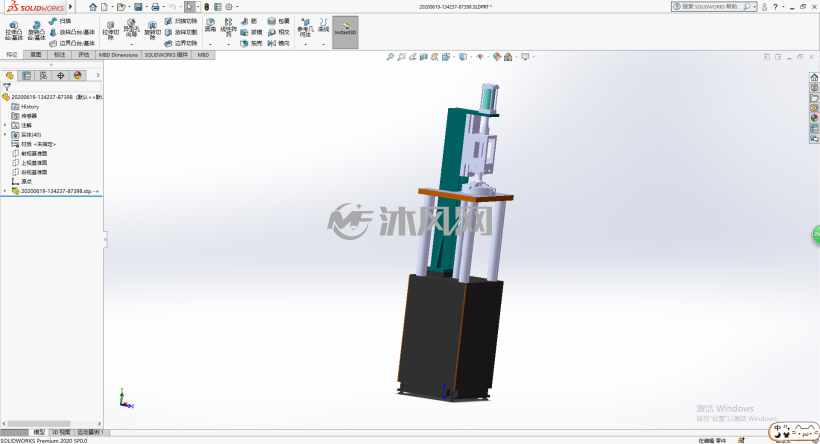Select the Intersect tool (相交)

(x=279, y=32)
